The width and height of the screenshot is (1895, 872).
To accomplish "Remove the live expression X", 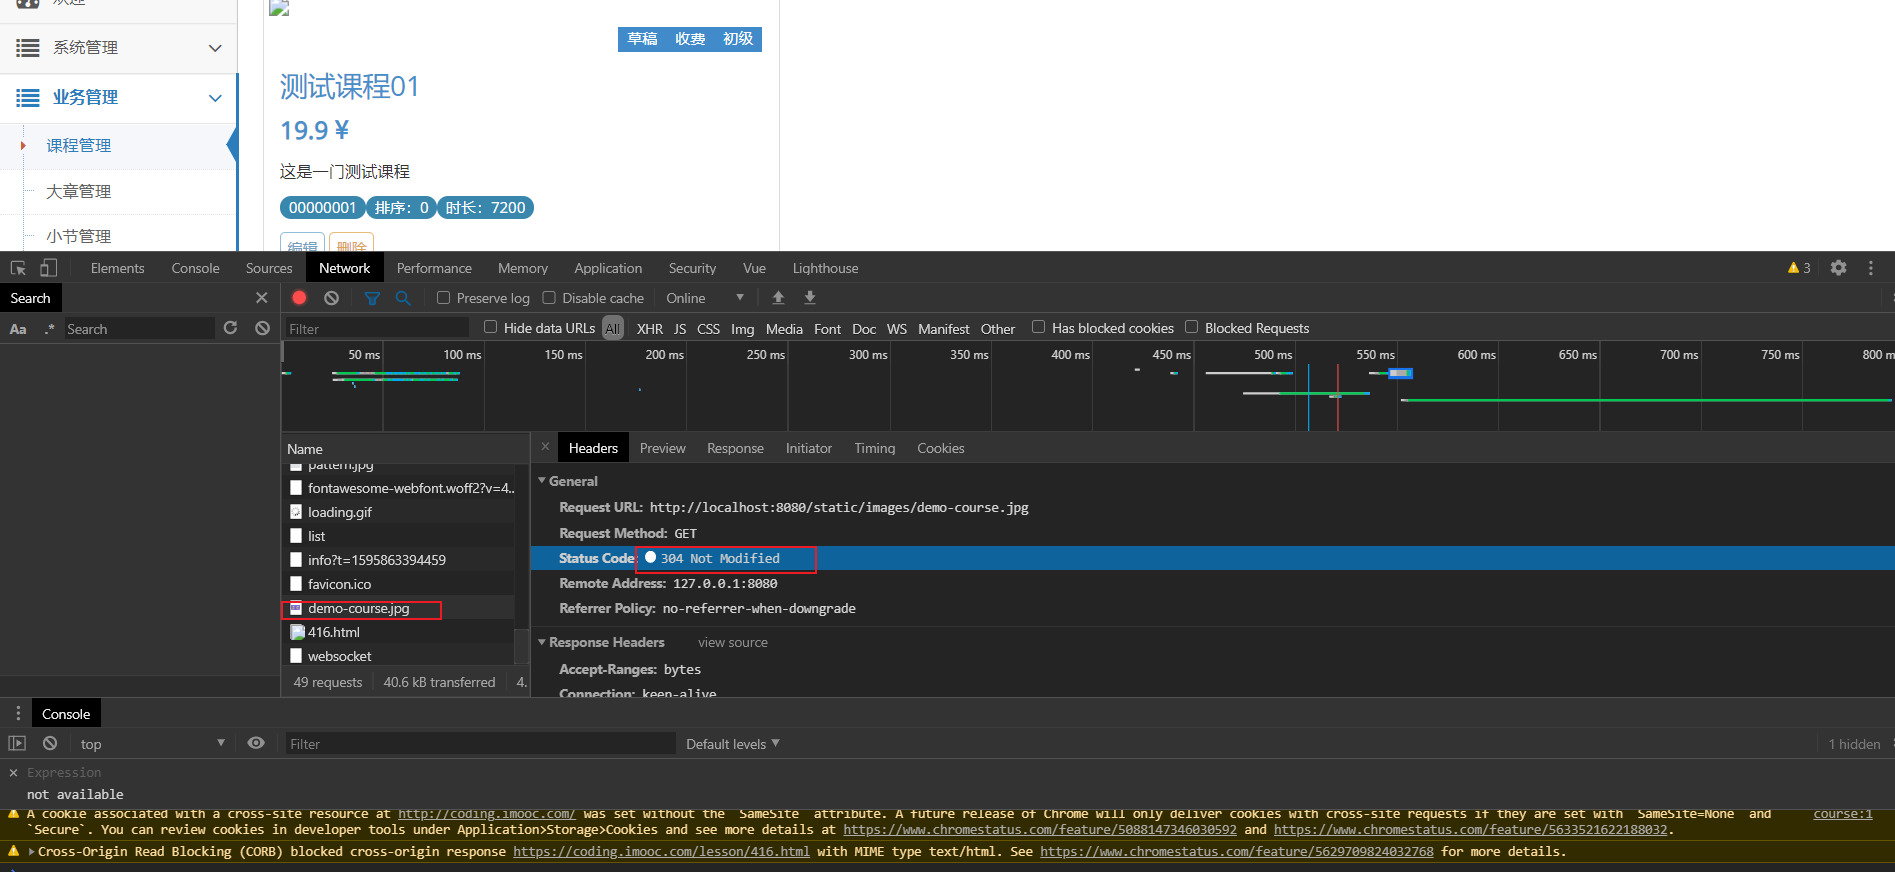I will [13, 773].
